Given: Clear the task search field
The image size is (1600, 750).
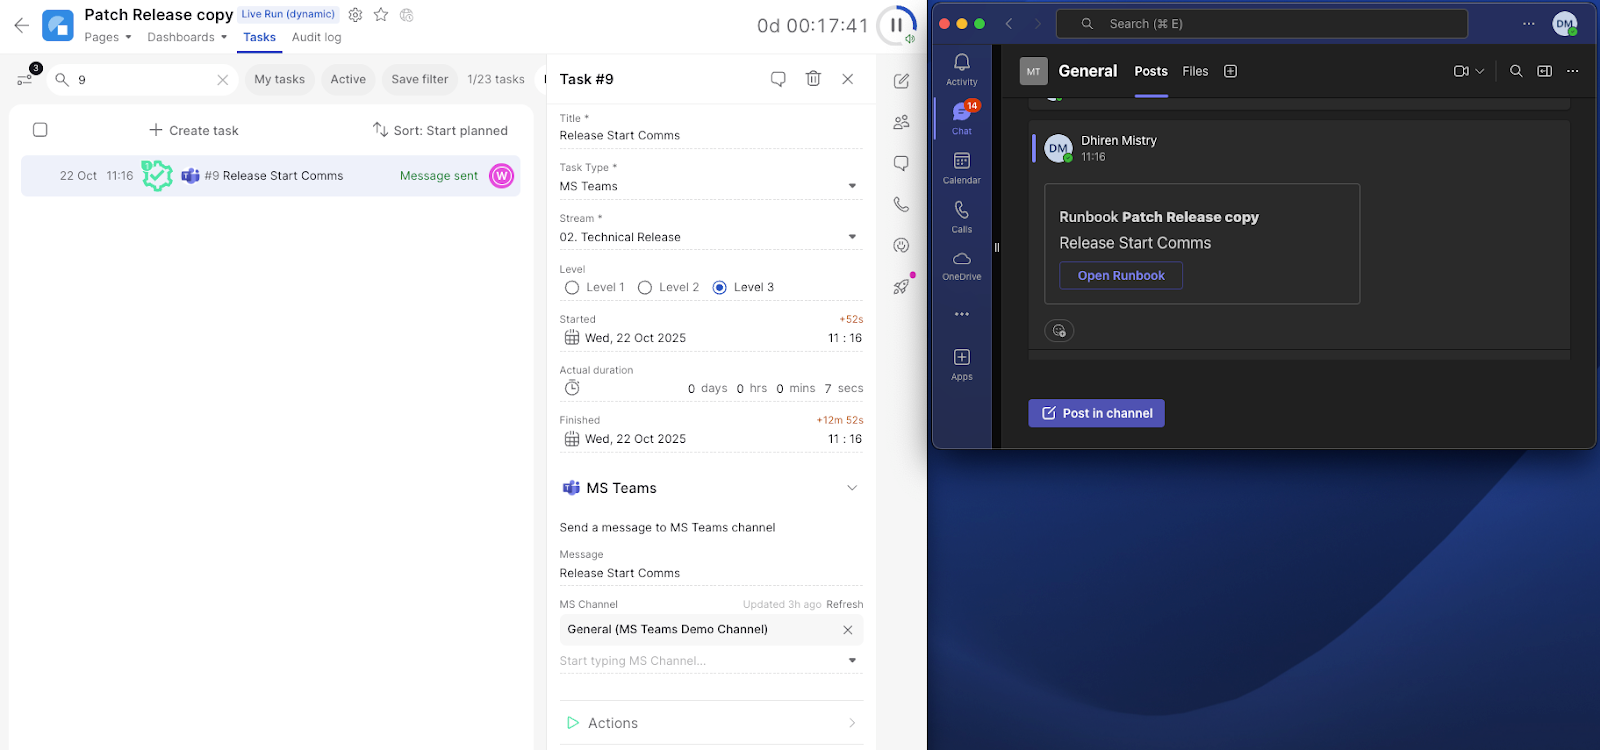Looking at the screenshot, I should pos(223,80).
